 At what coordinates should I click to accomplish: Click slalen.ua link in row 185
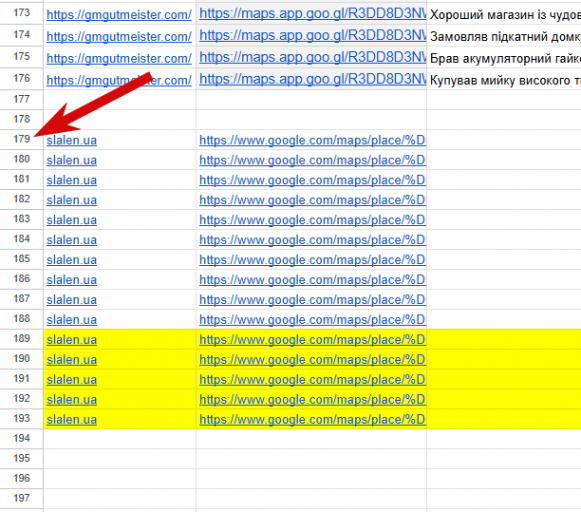(72, 260)
